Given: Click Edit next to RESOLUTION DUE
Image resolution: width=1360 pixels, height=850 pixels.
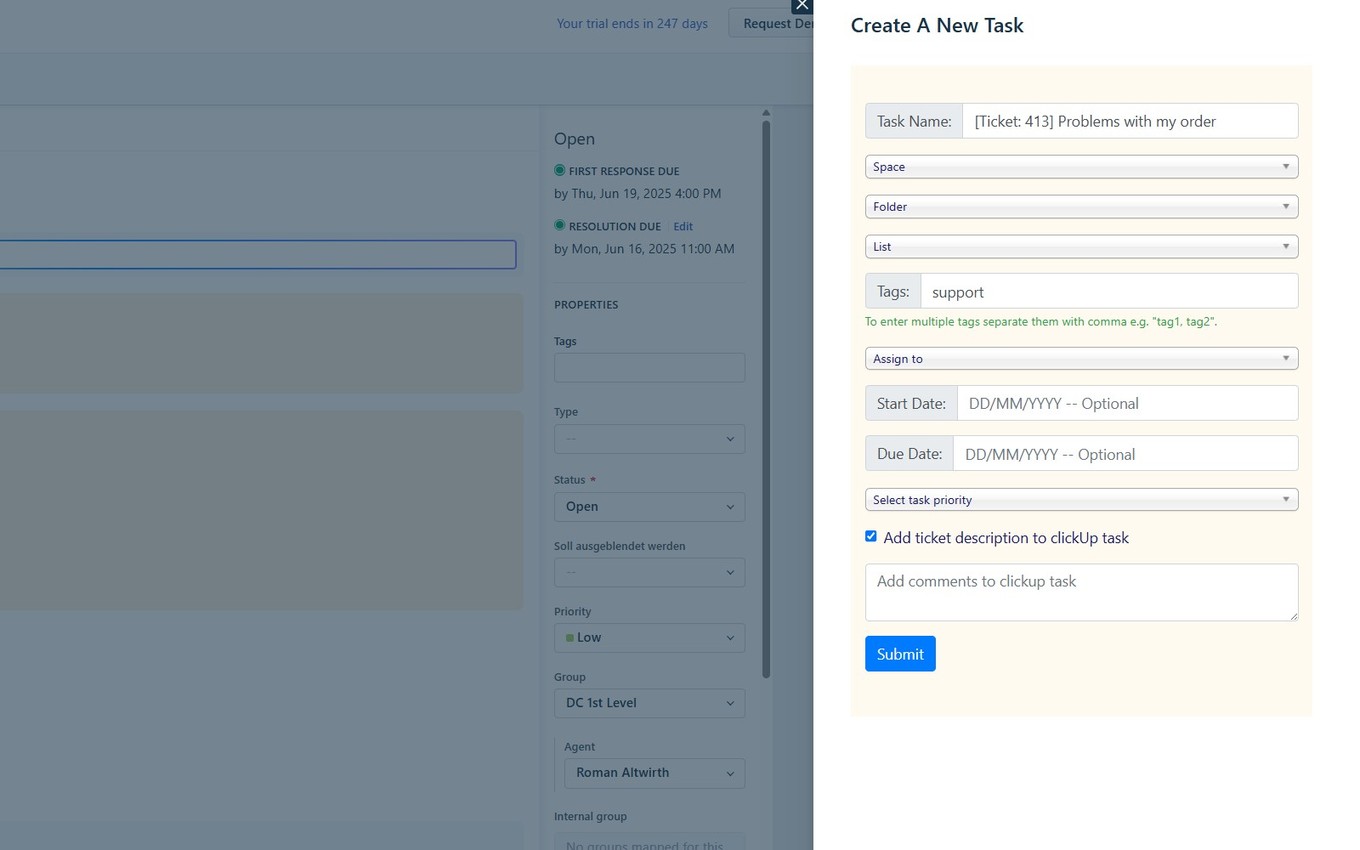Looking at the screenshot, I should pos(682,226).
